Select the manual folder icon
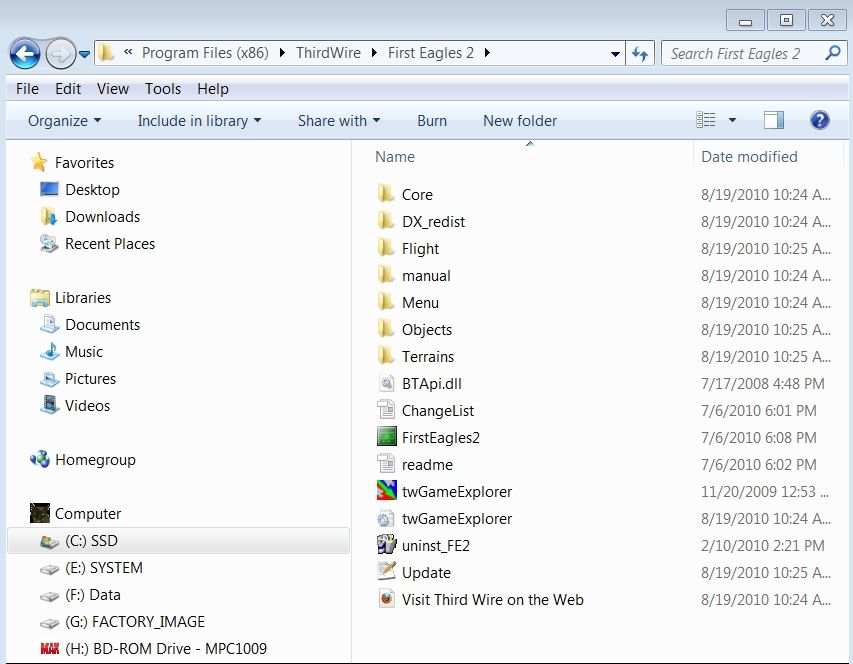Viewport: 853px width, 664px height. pos(386,274)
